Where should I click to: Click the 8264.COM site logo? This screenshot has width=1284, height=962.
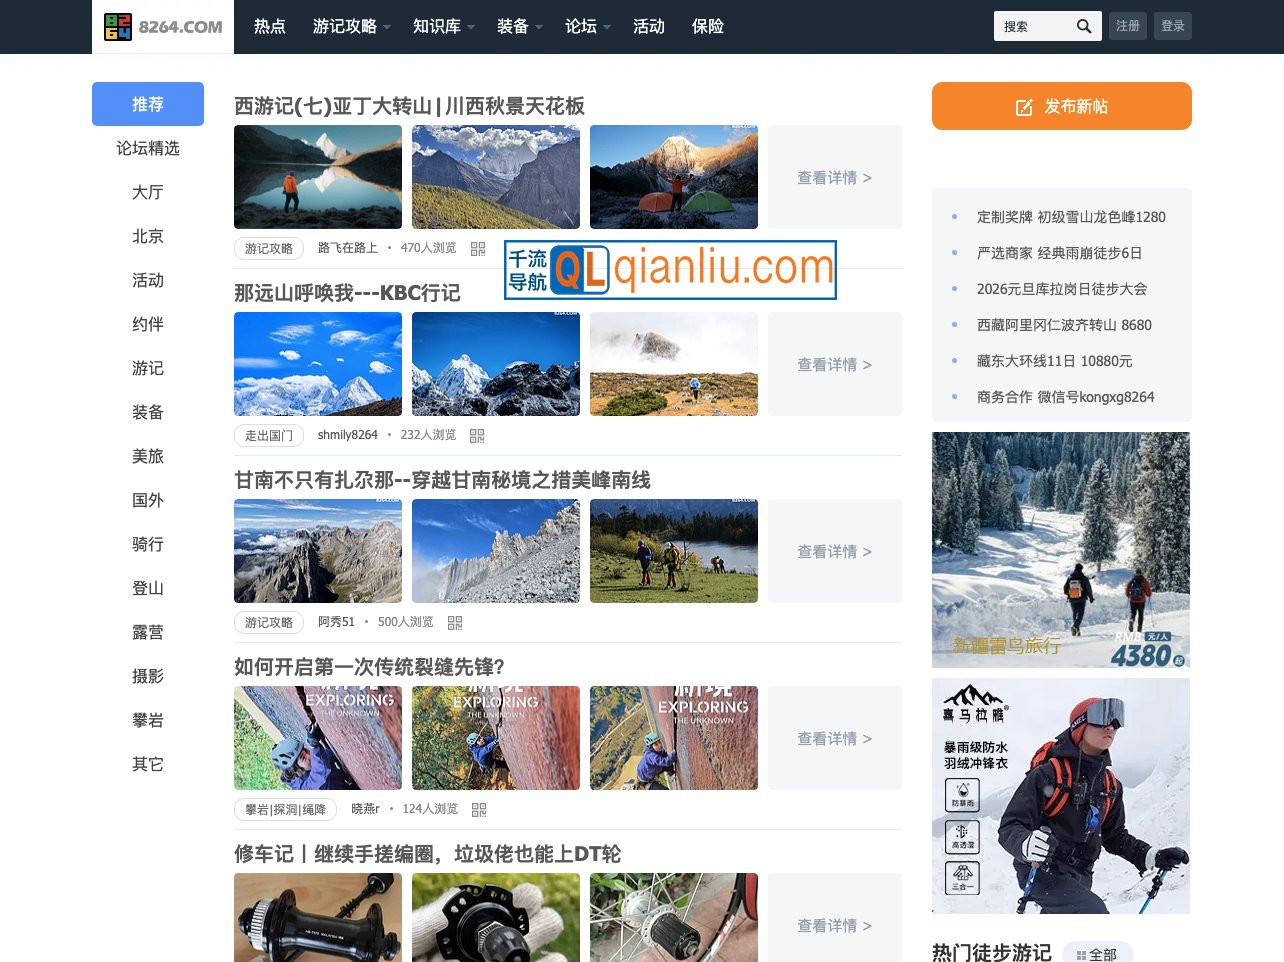pos(163,27)
